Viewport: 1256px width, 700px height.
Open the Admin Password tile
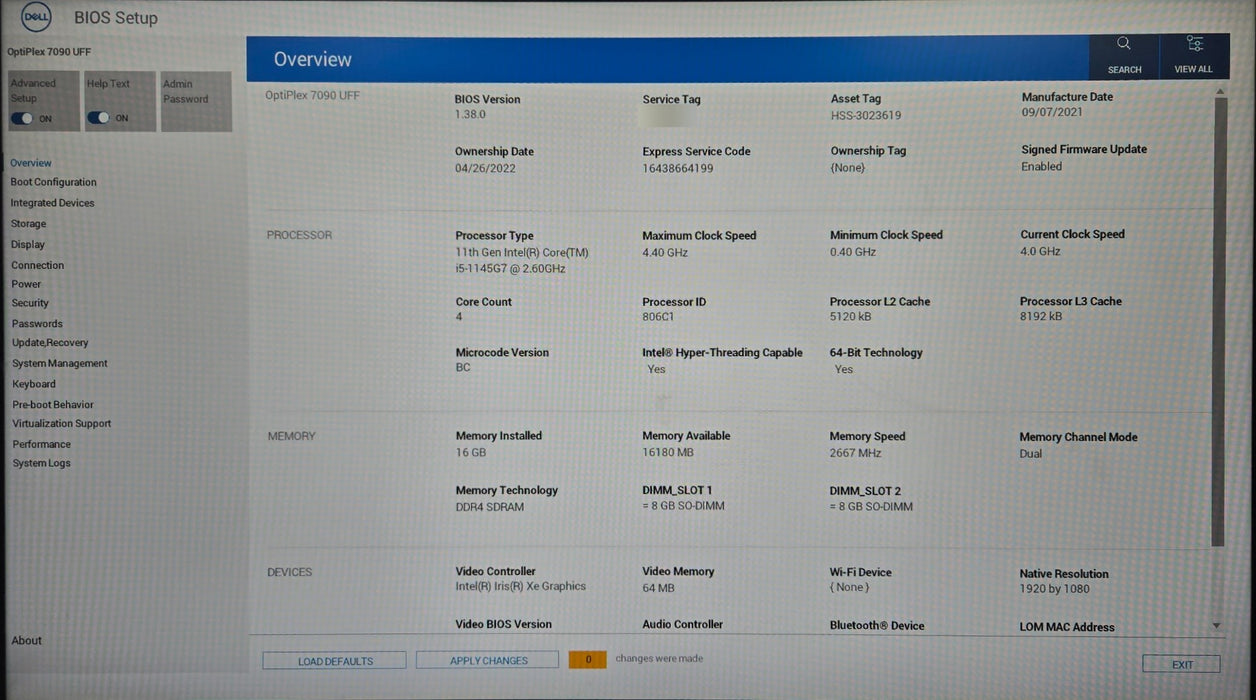coord(196,101)
